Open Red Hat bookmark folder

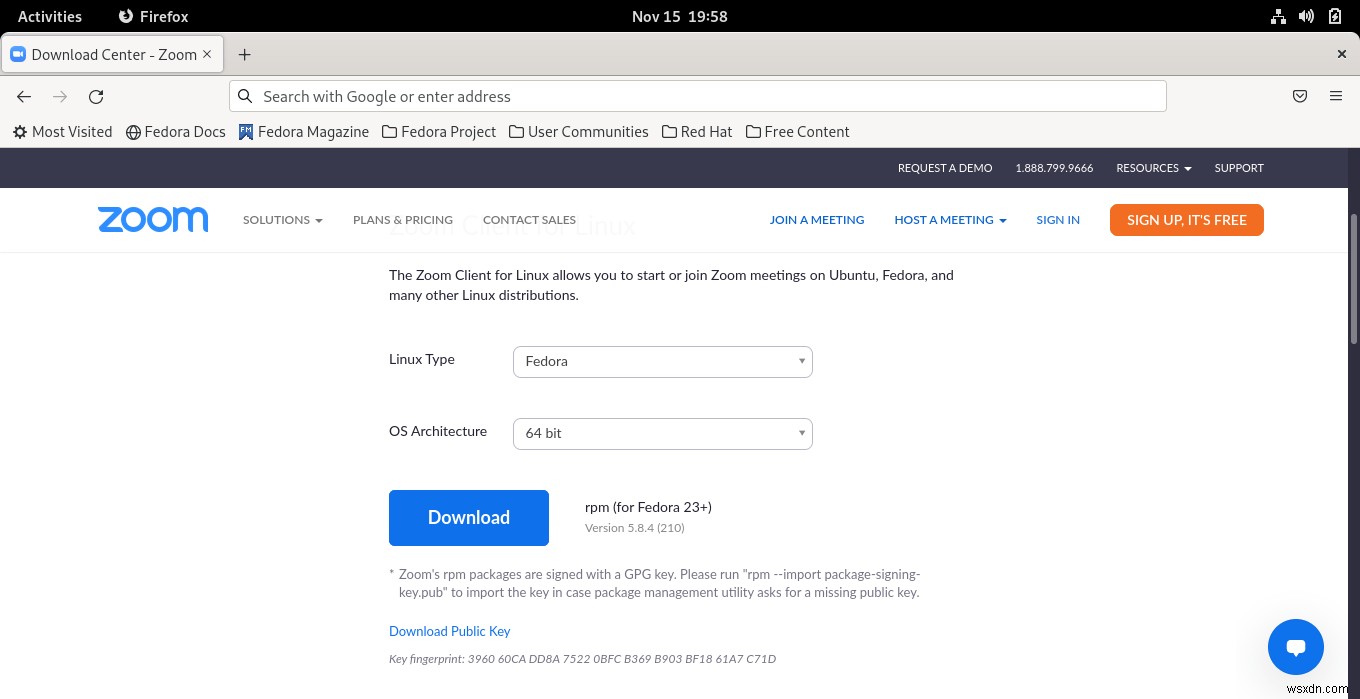697,132
